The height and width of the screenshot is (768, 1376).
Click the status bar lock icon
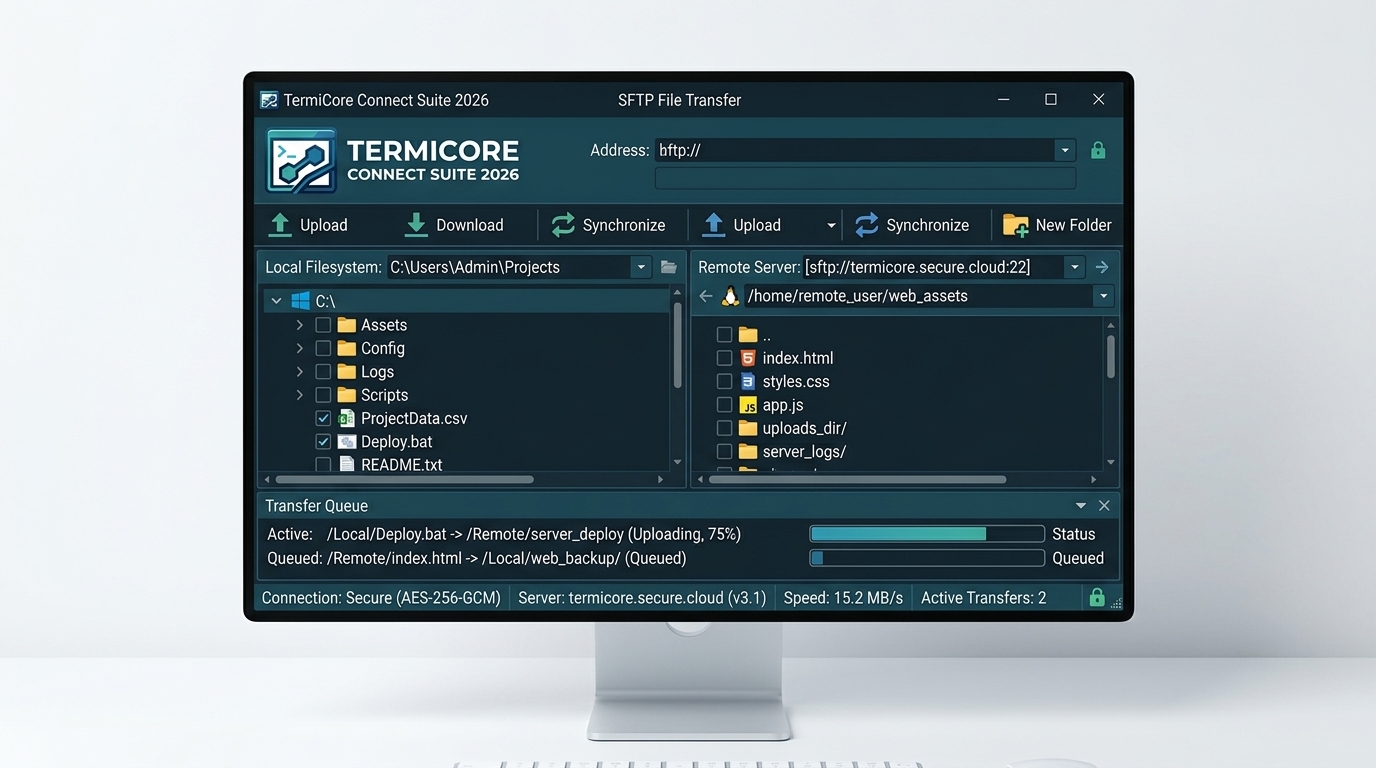tap(1097, 598)
